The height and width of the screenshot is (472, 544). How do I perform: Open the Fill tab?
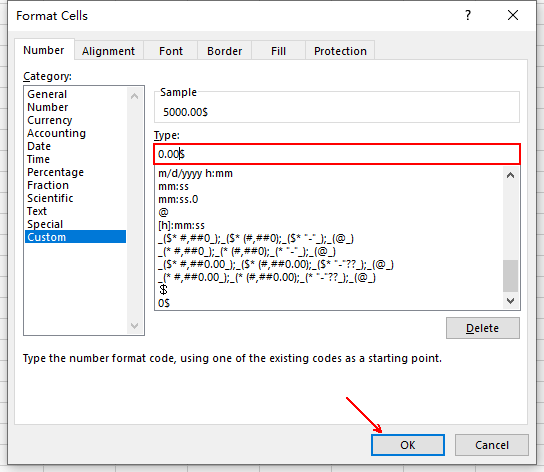pyautogui.click(x=278, y=51)
